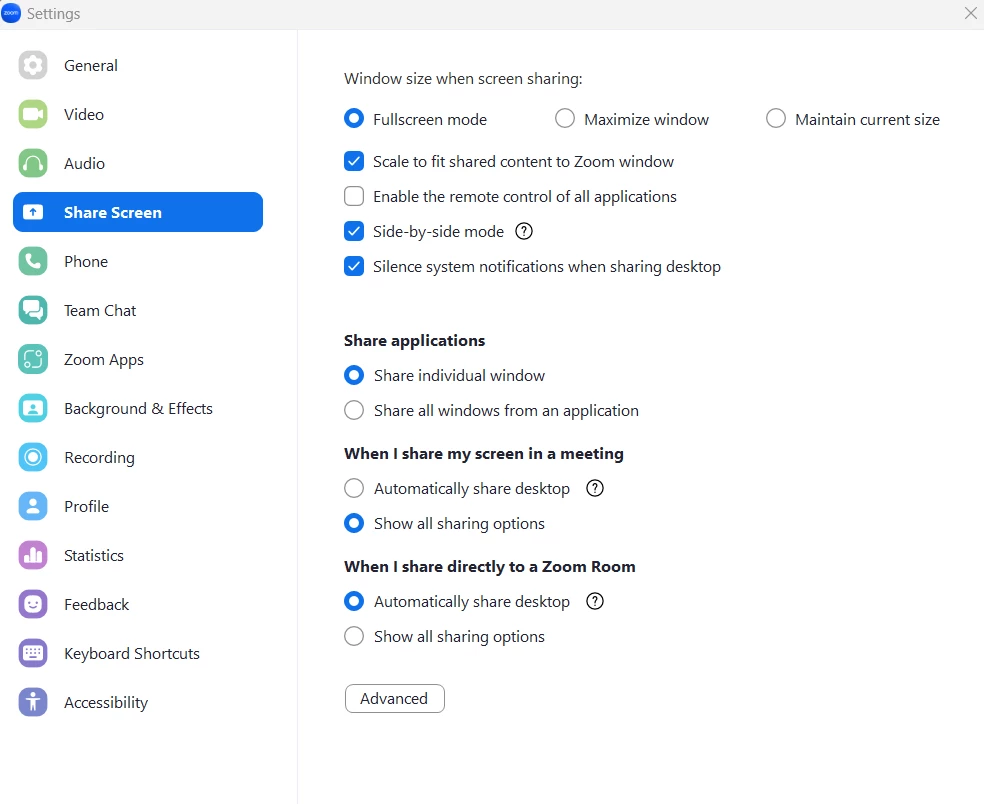Click the Profile person icon
984x804 pixels.
pos(33,507)
